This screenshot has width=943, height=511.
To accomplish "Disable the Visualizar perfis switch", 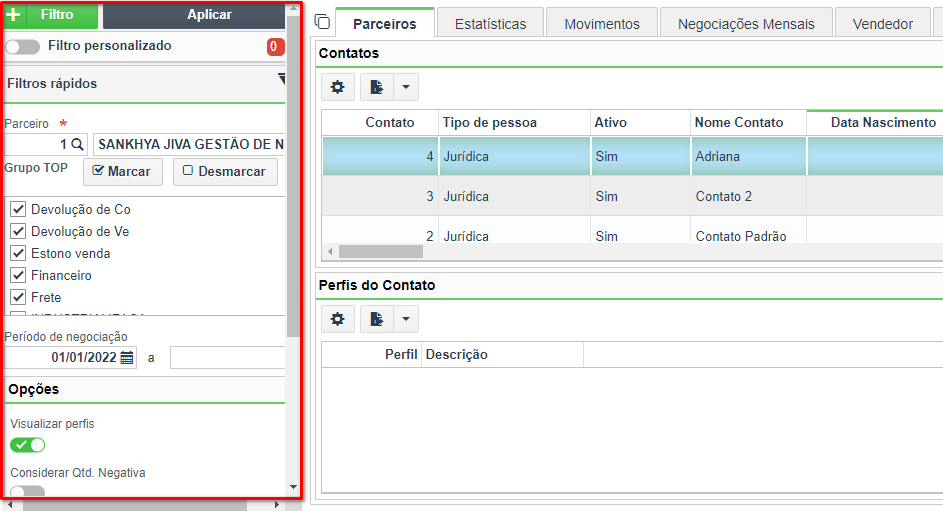I will (28, 445).
